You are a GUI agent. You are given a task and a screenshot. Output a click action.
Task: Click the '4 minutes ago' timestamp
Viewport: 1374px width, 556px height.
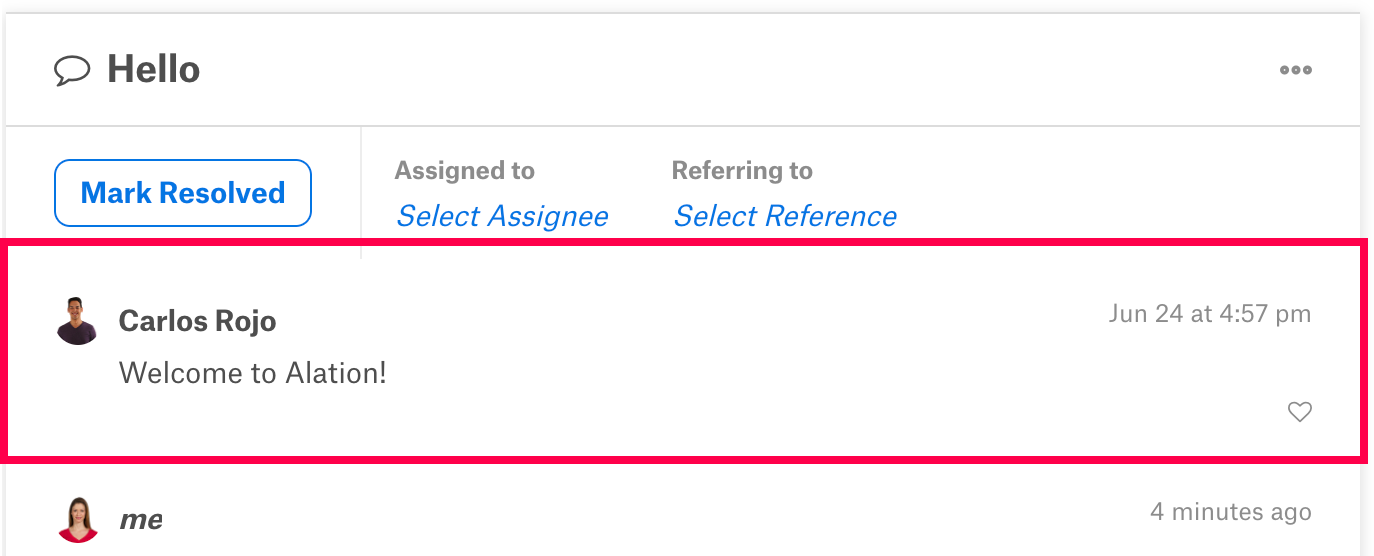point(1231,512)
